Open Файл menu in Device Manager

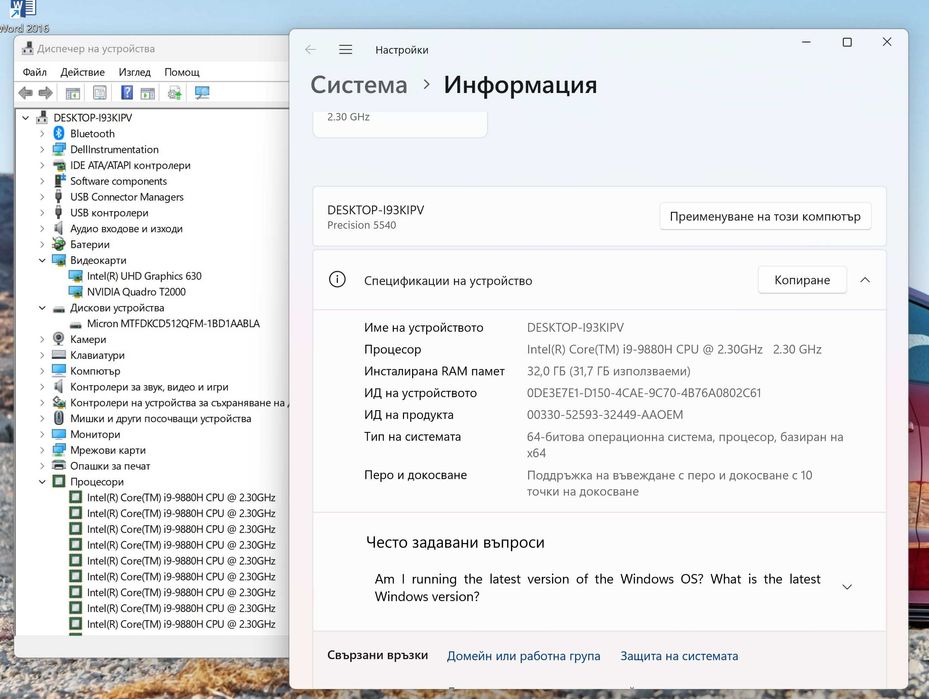[34, 72]
